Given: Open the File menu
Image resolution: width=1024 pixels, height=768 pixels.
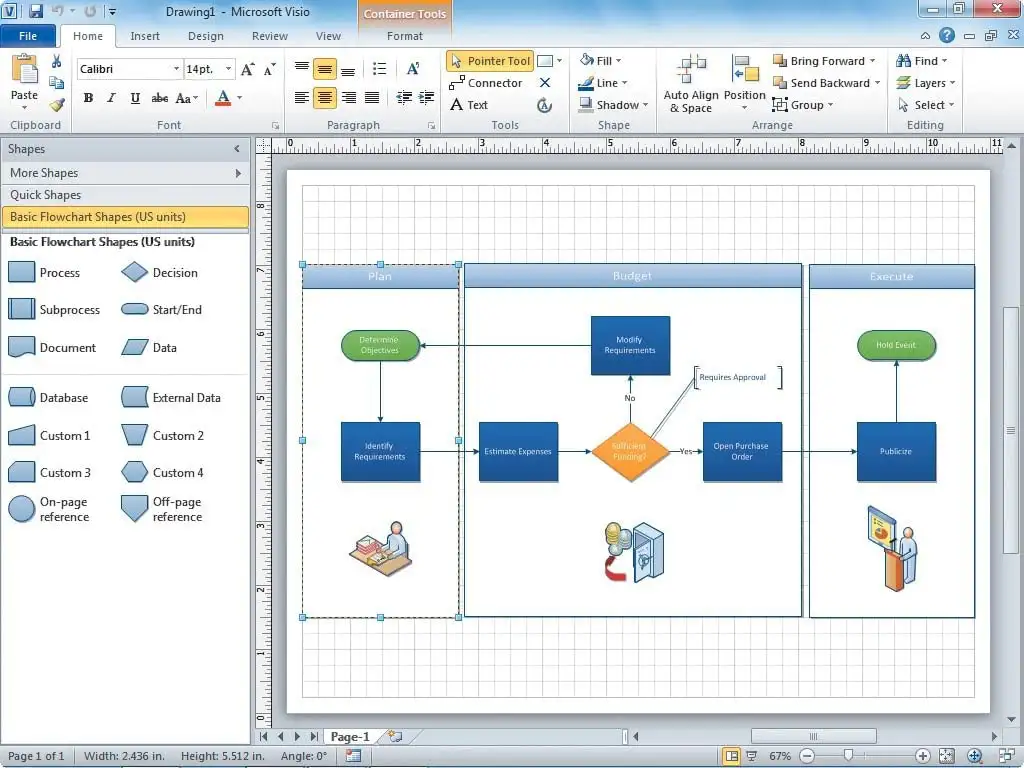Looking at the screenshot, I should (x=28, y=36).
